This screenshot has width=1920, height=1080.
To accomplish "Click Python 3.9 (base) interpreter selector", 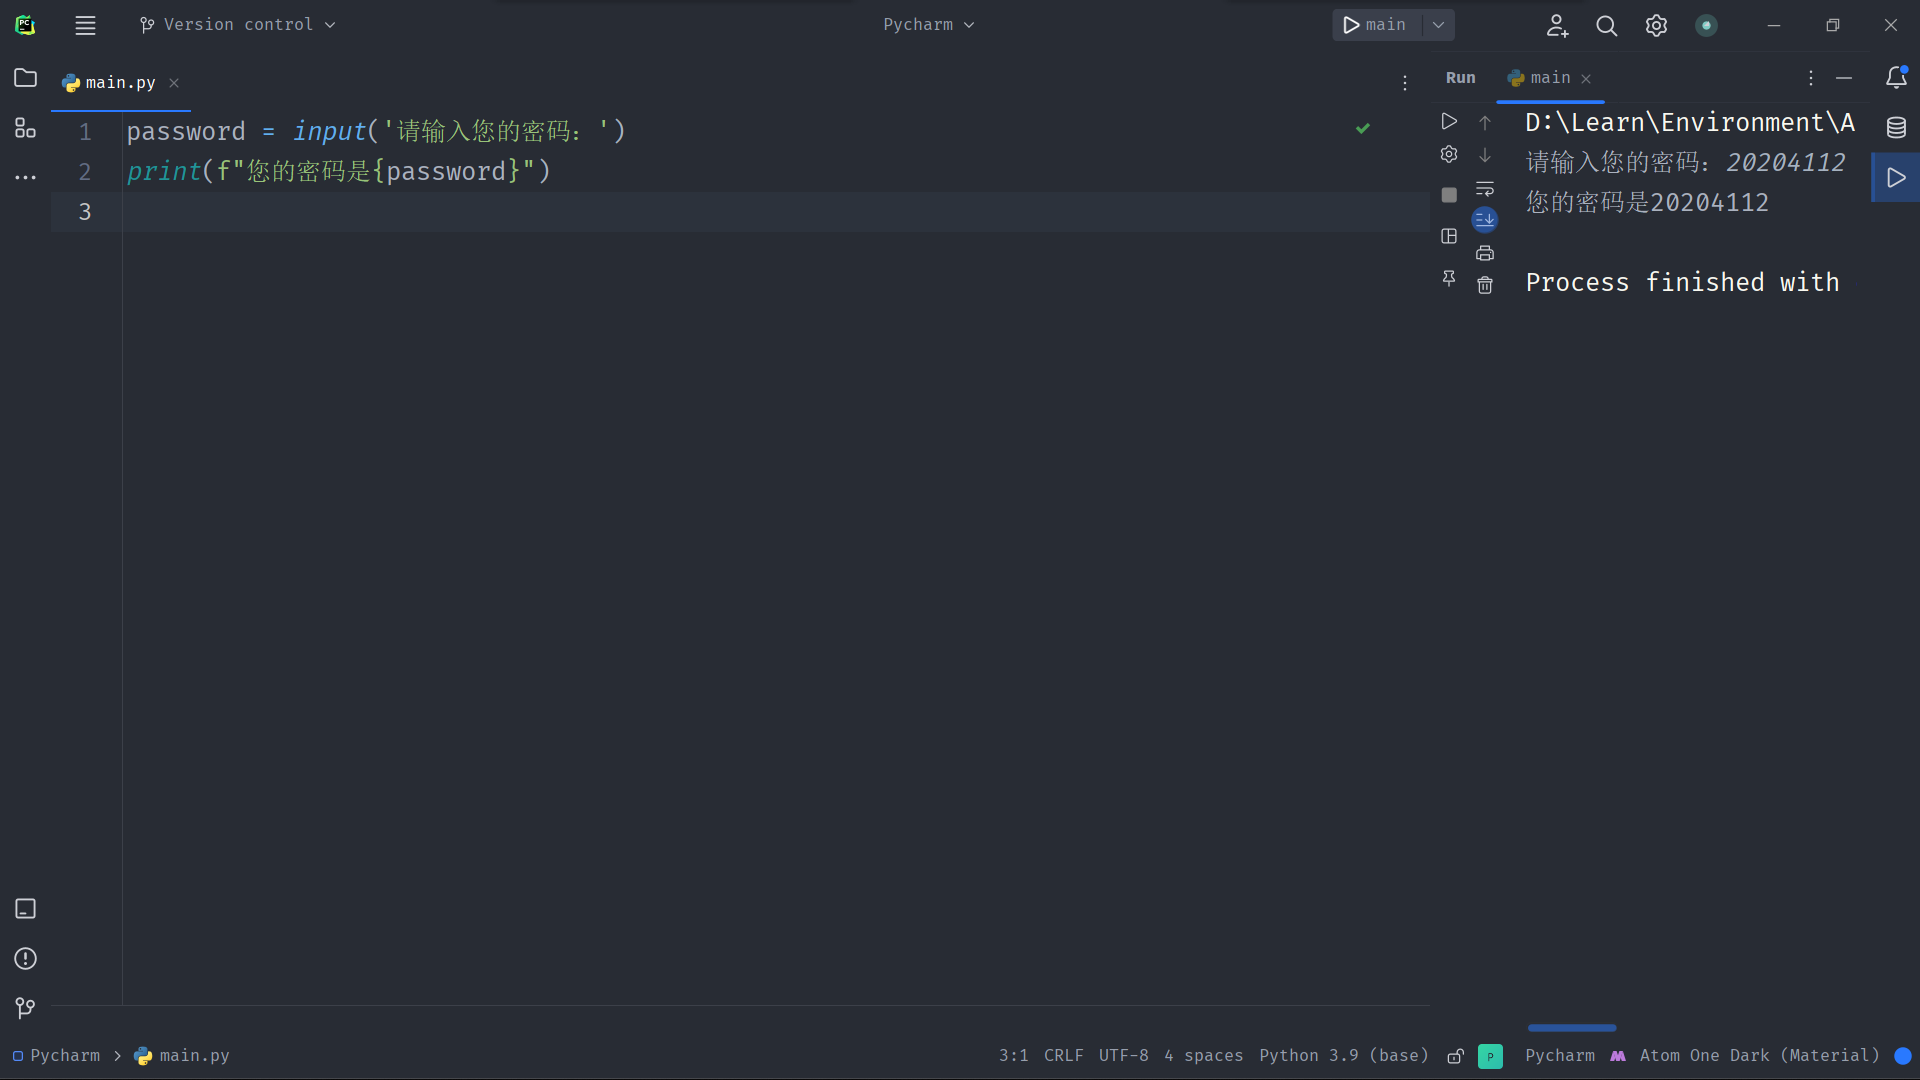I will pyautogui.click(x=1343, y=1056).
